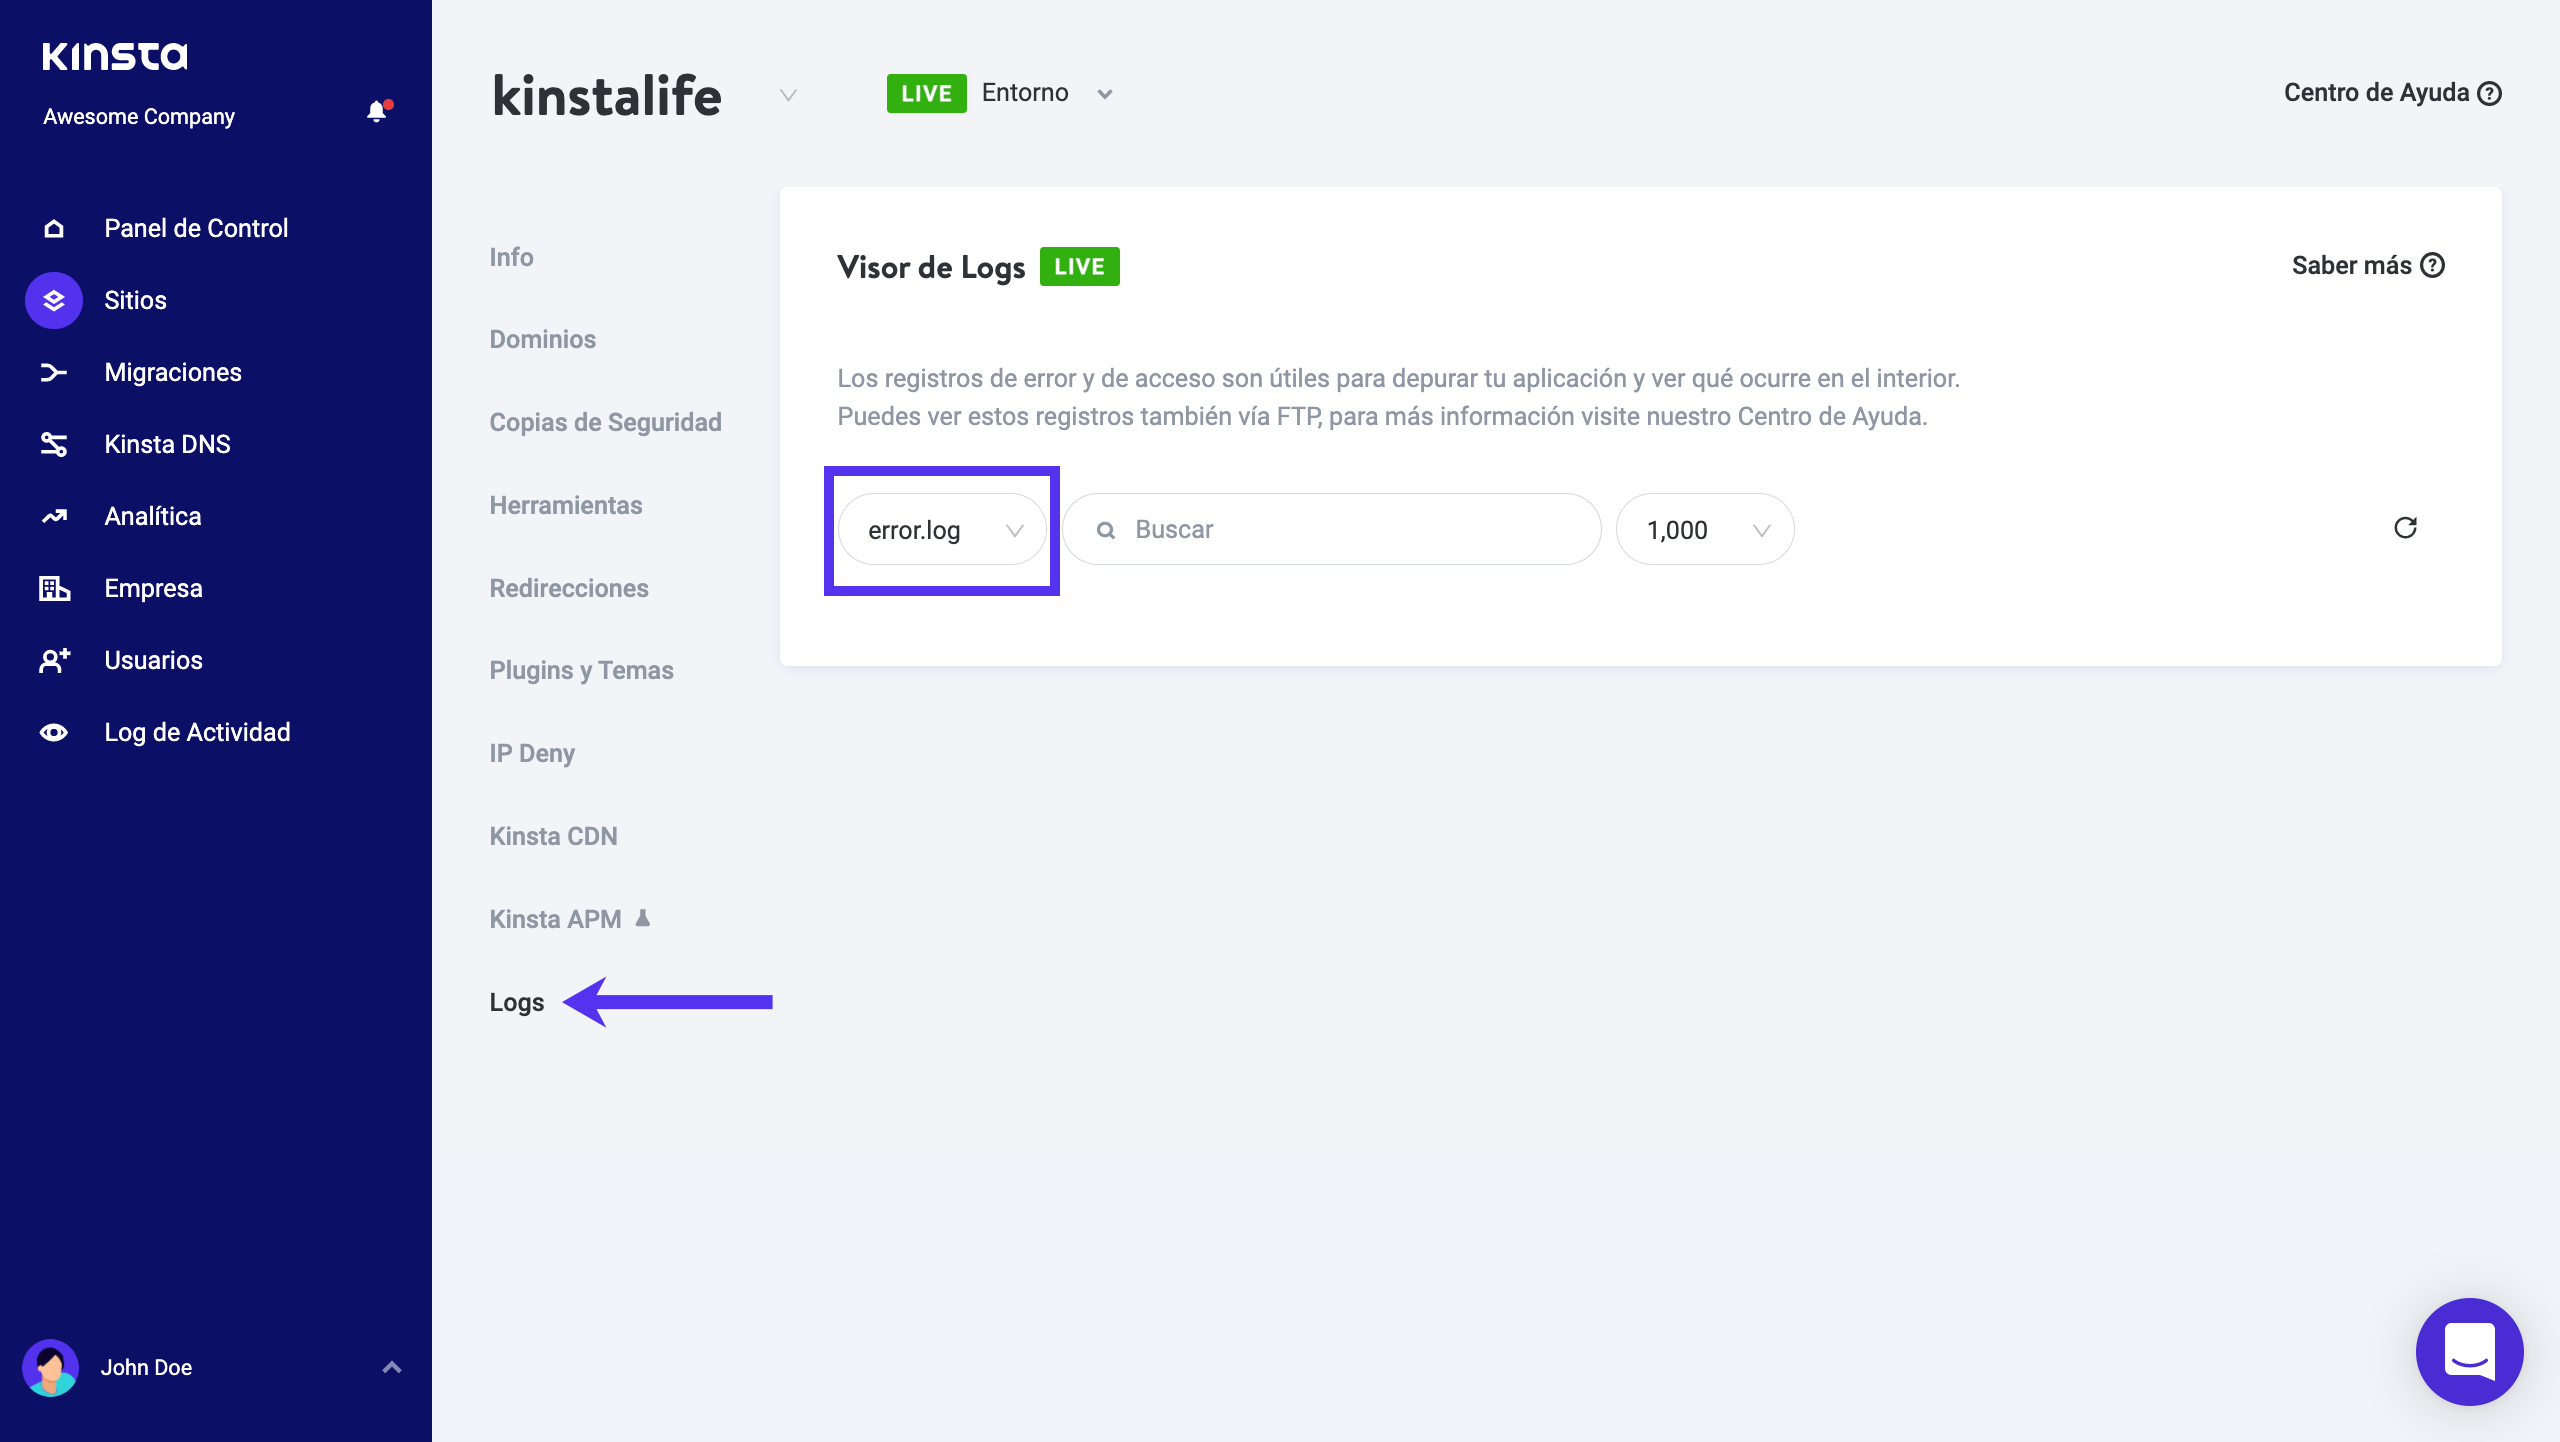Click the Panel de Control home icon
The image size is (2560, 1442).
pyautogui.click(x=54, y=229)
